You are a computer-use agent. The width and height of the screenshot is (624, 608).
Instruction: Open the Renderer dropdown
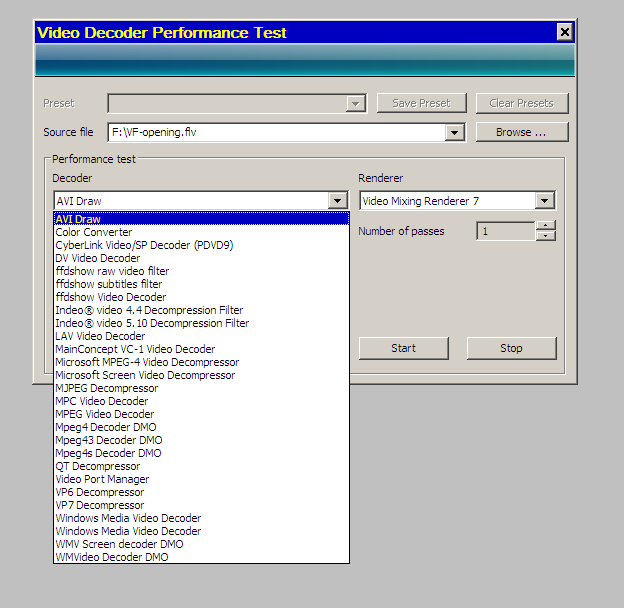(x=544, y=201)
